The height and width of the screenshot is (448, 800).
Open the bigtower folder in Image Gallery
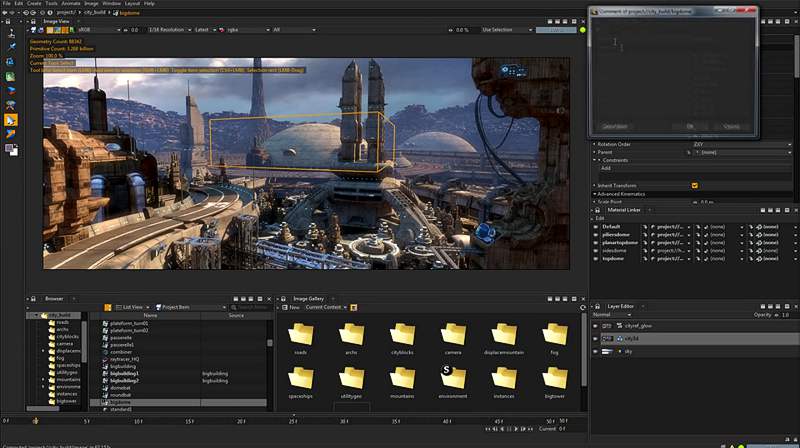pos(554,378)
